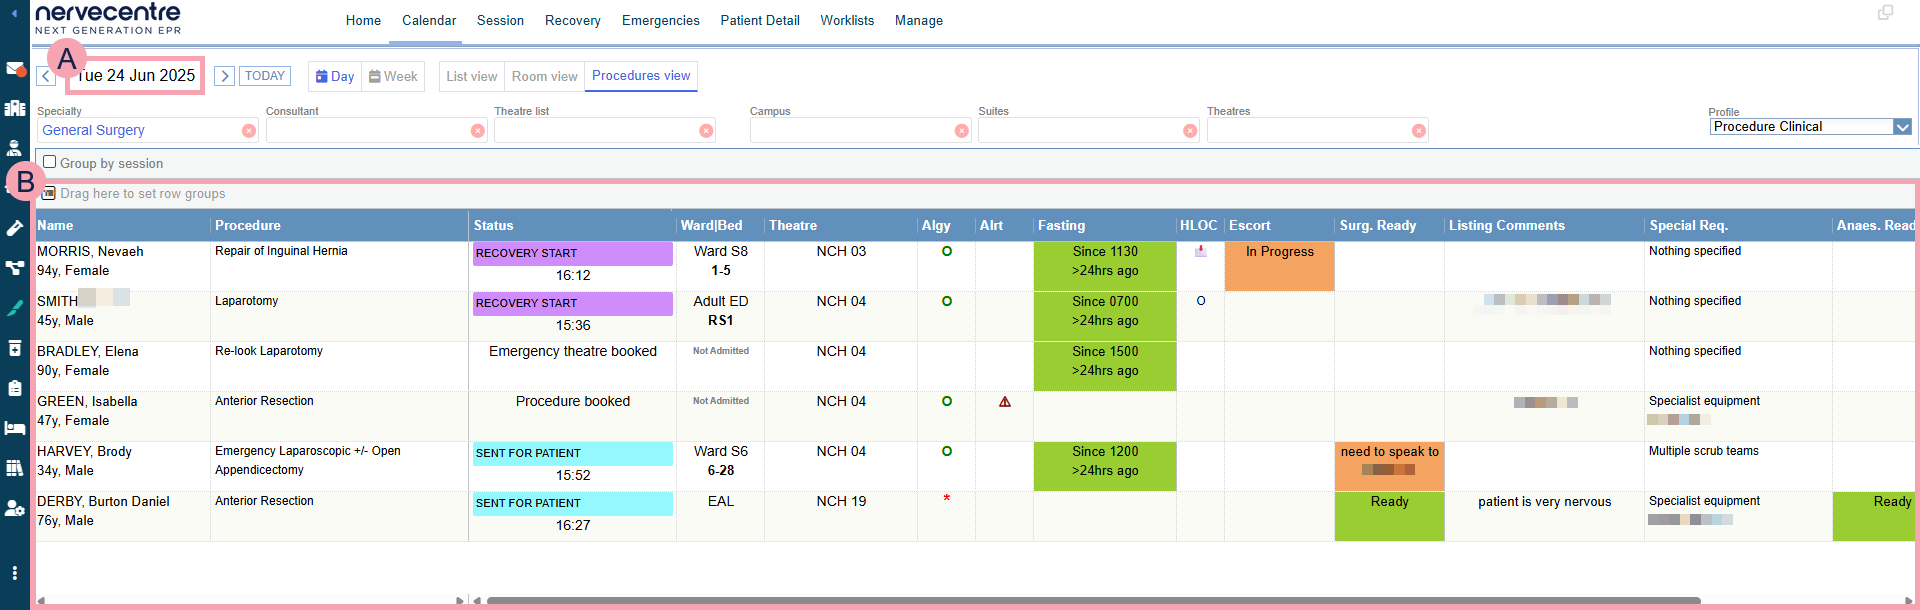Viewport: 1920px width, 610px height.
Task: Switch to Week calendar view
Action: (x=393, y=77)
